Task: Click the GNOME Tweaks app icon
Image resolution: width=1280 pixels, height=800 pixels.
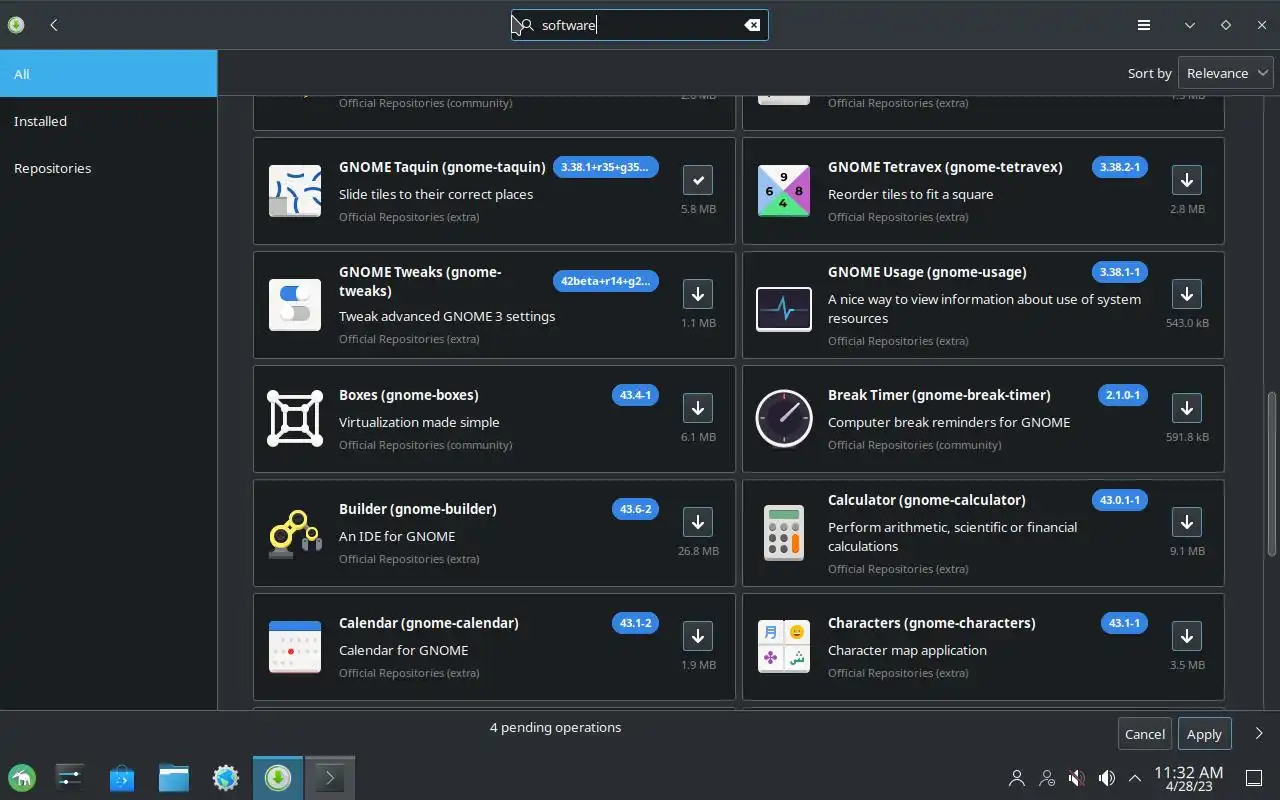Action: click(295, 305)
